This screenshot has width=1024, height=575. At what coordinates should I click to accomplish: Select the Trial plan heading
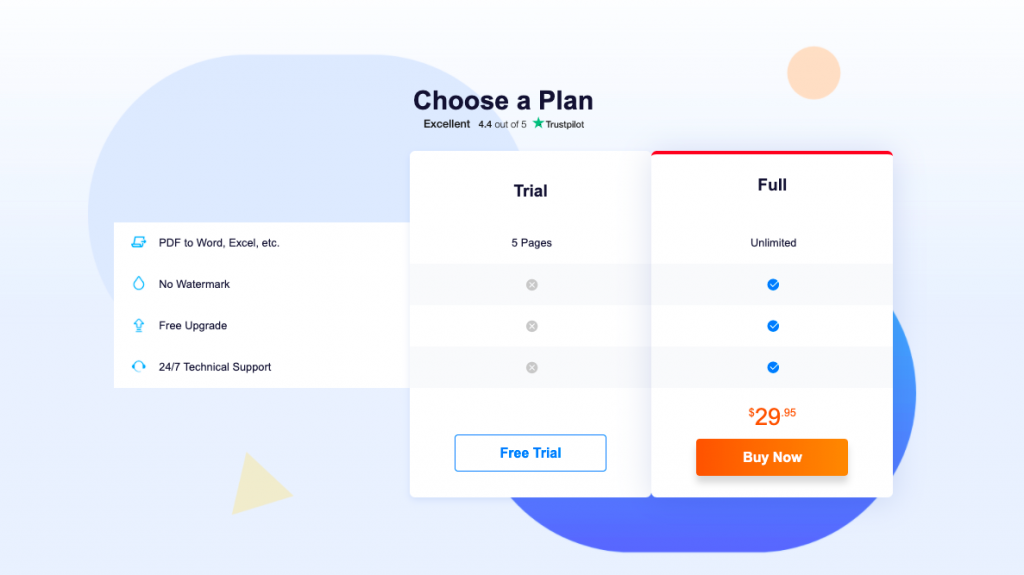tap(530, 191)
